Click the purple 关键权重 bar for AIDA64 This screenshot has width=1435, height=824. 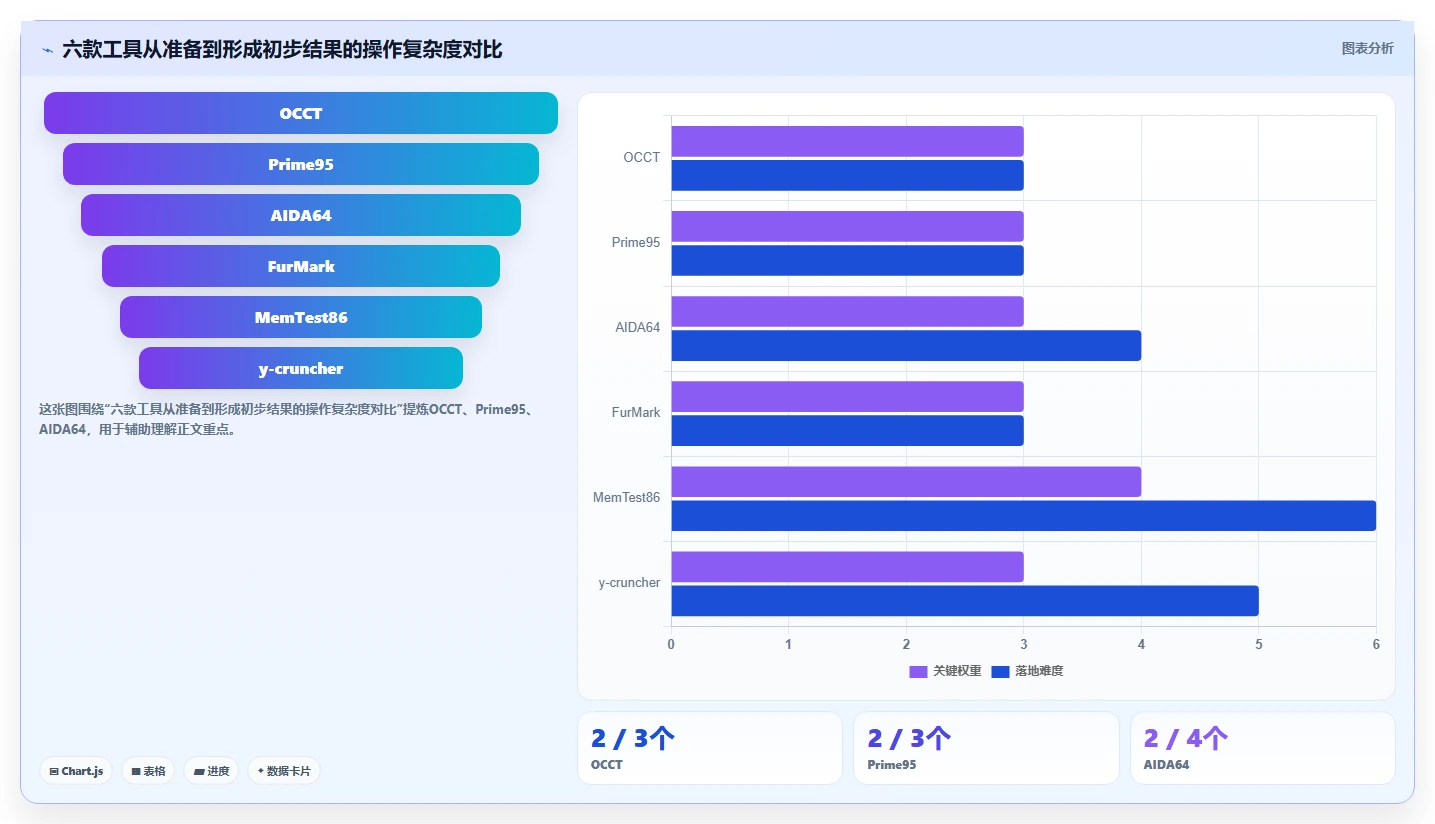click(x=847, y=311)
